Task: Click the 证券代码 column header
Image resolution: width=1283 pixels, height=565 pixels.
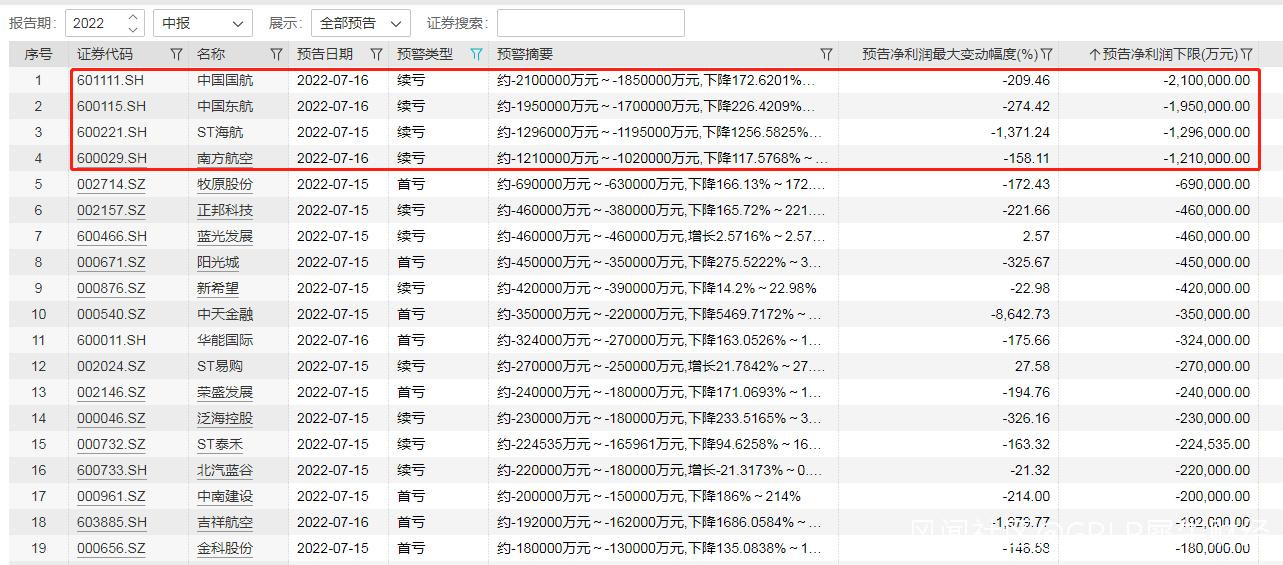Action: (x=105, y=54)
